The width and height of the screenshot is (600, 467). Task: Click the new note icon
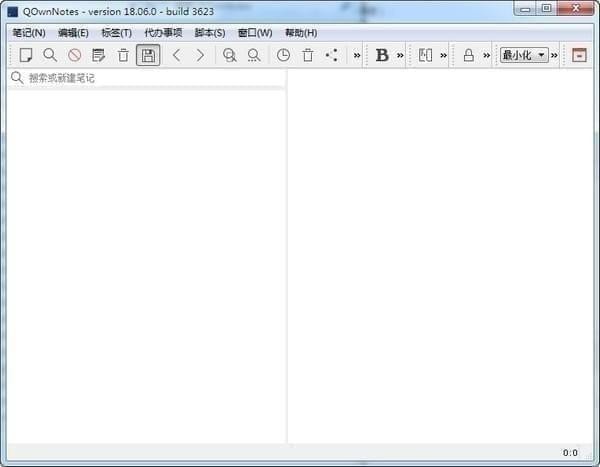26,55
